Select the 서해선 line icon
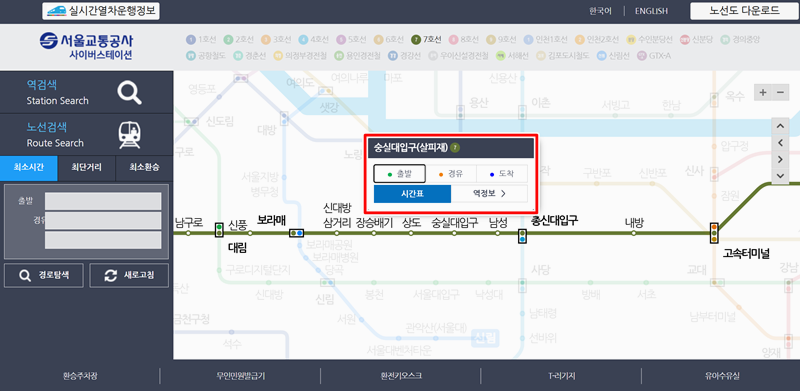This screenshot has width=800, height=391. (x=501, y=55)
